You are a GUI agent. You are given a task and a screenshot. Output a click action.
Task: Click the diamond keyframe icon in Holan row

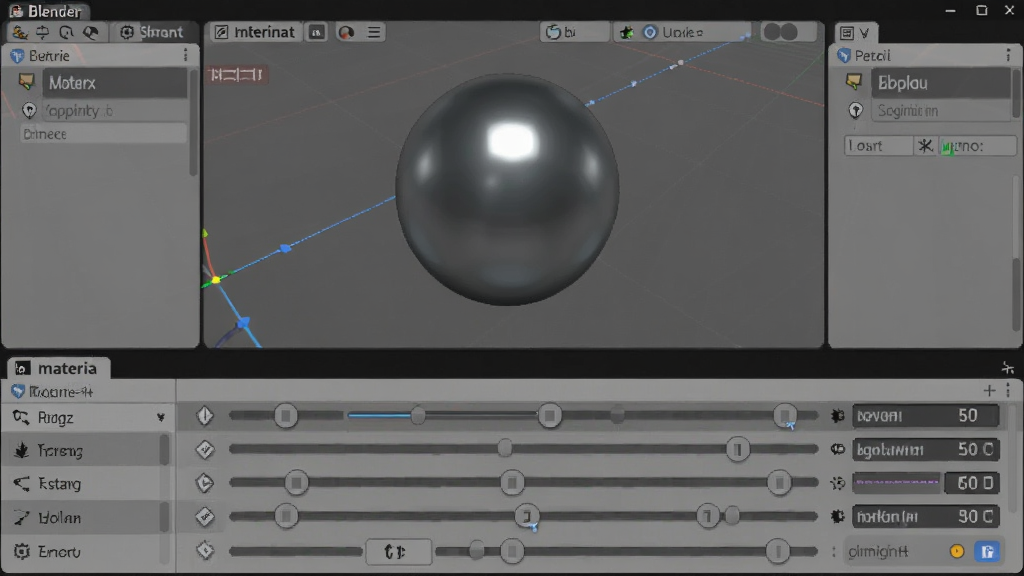[x=205, y=517]
